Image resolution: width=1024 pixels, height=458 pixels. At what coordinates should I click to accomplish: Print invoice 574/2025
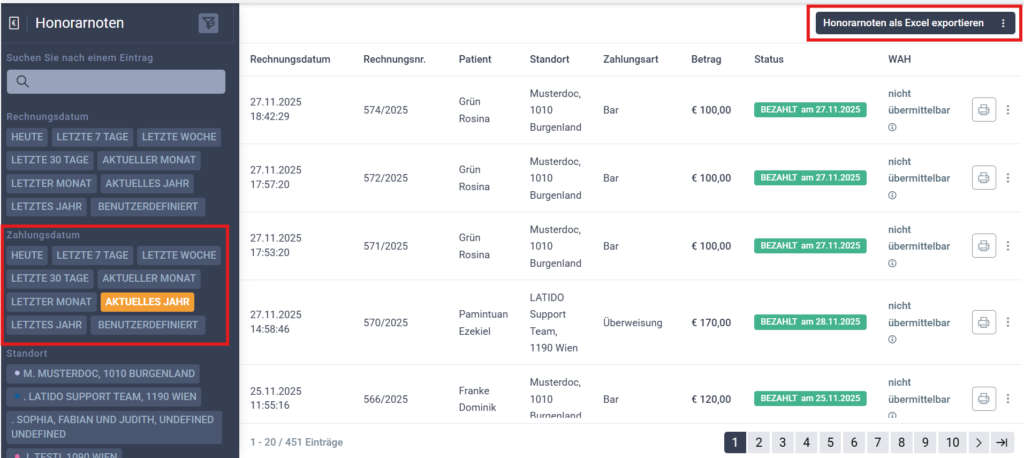983,110
